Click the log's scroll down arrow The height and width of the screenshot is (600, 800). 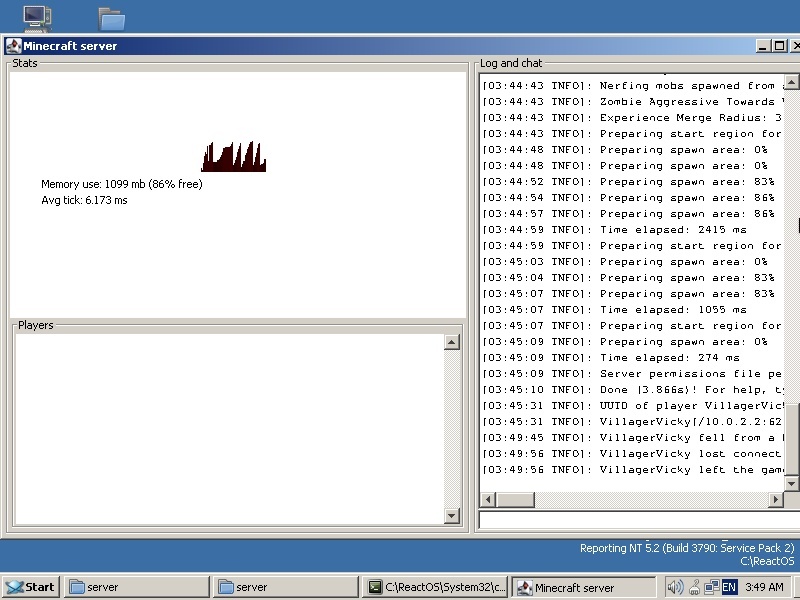791,483
